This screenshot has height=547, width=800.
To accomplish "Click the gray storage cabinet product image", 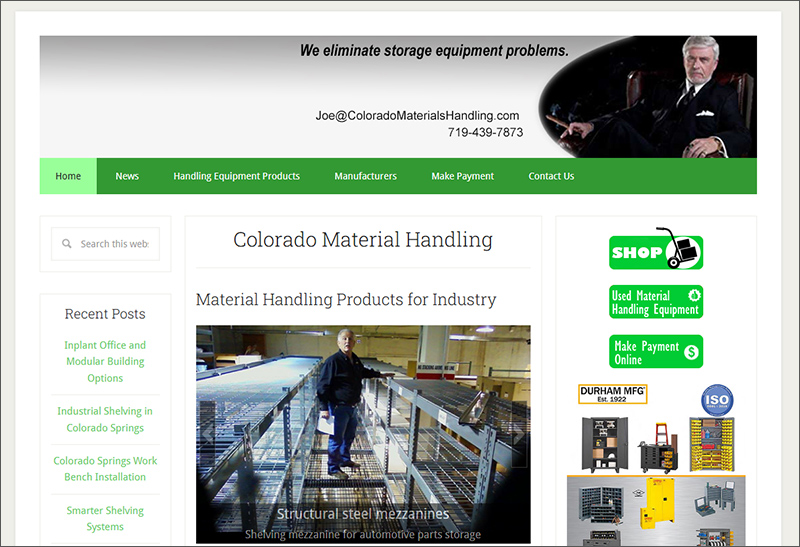I will click(x=605, y=444).
